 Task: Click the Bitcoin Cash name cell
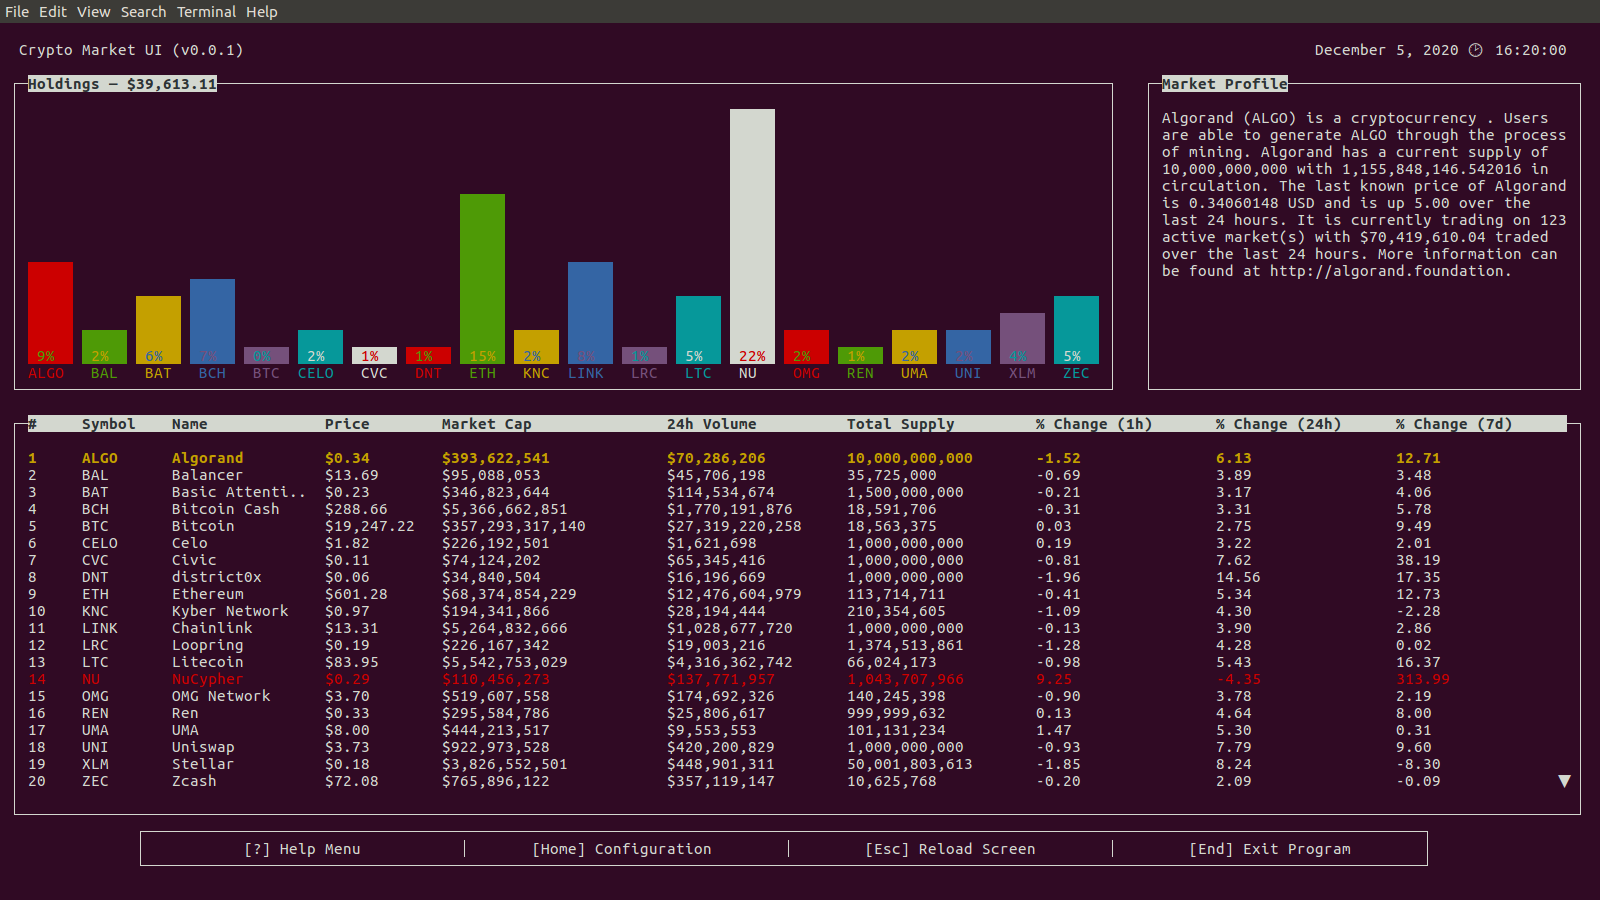tap(225, 509)
